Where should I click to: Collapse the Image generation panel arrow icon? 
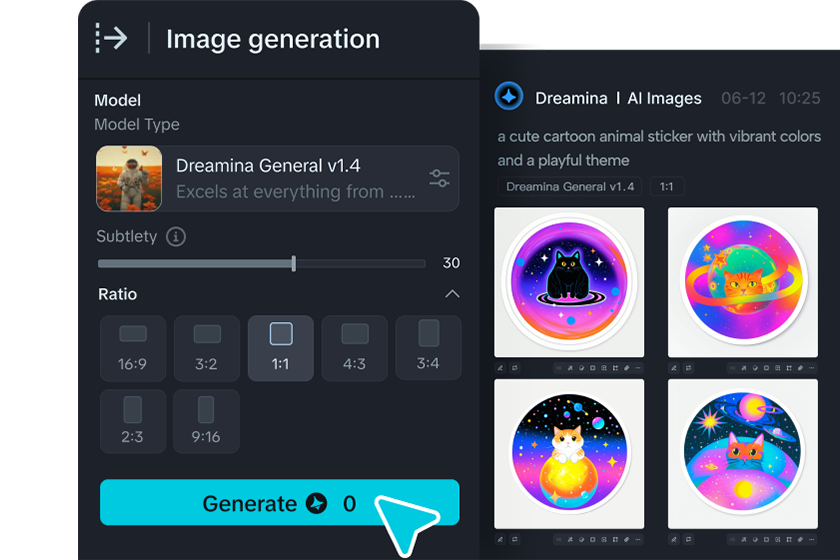(111, 38)
